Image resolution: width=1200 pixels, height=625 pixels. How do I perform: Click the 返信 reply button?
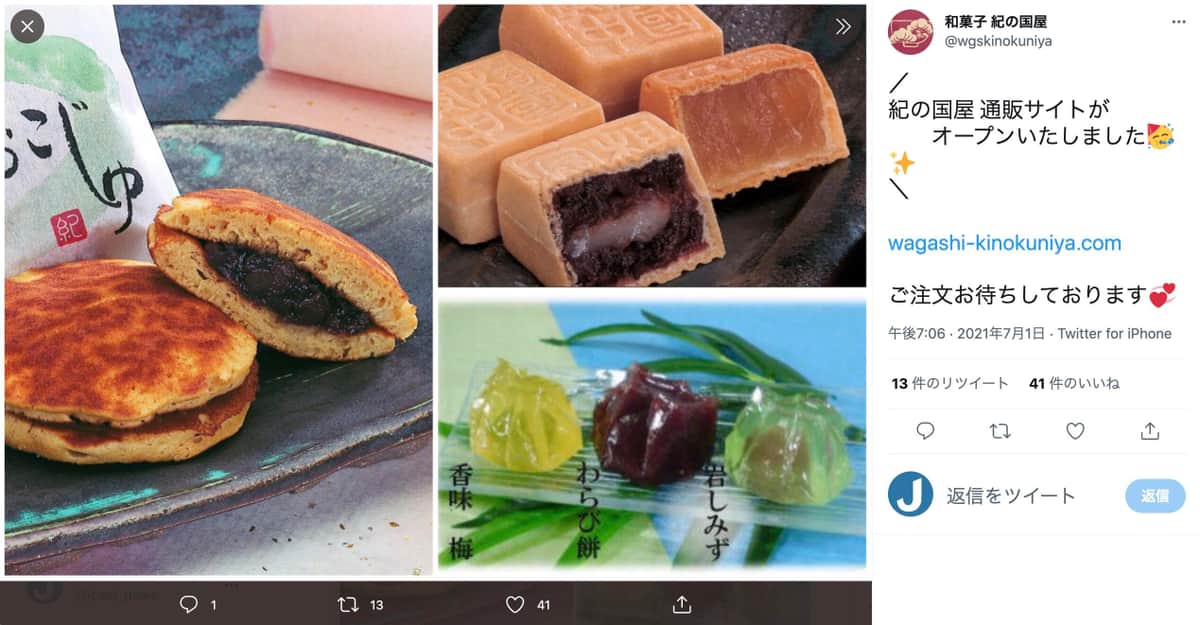point(1155,496)
